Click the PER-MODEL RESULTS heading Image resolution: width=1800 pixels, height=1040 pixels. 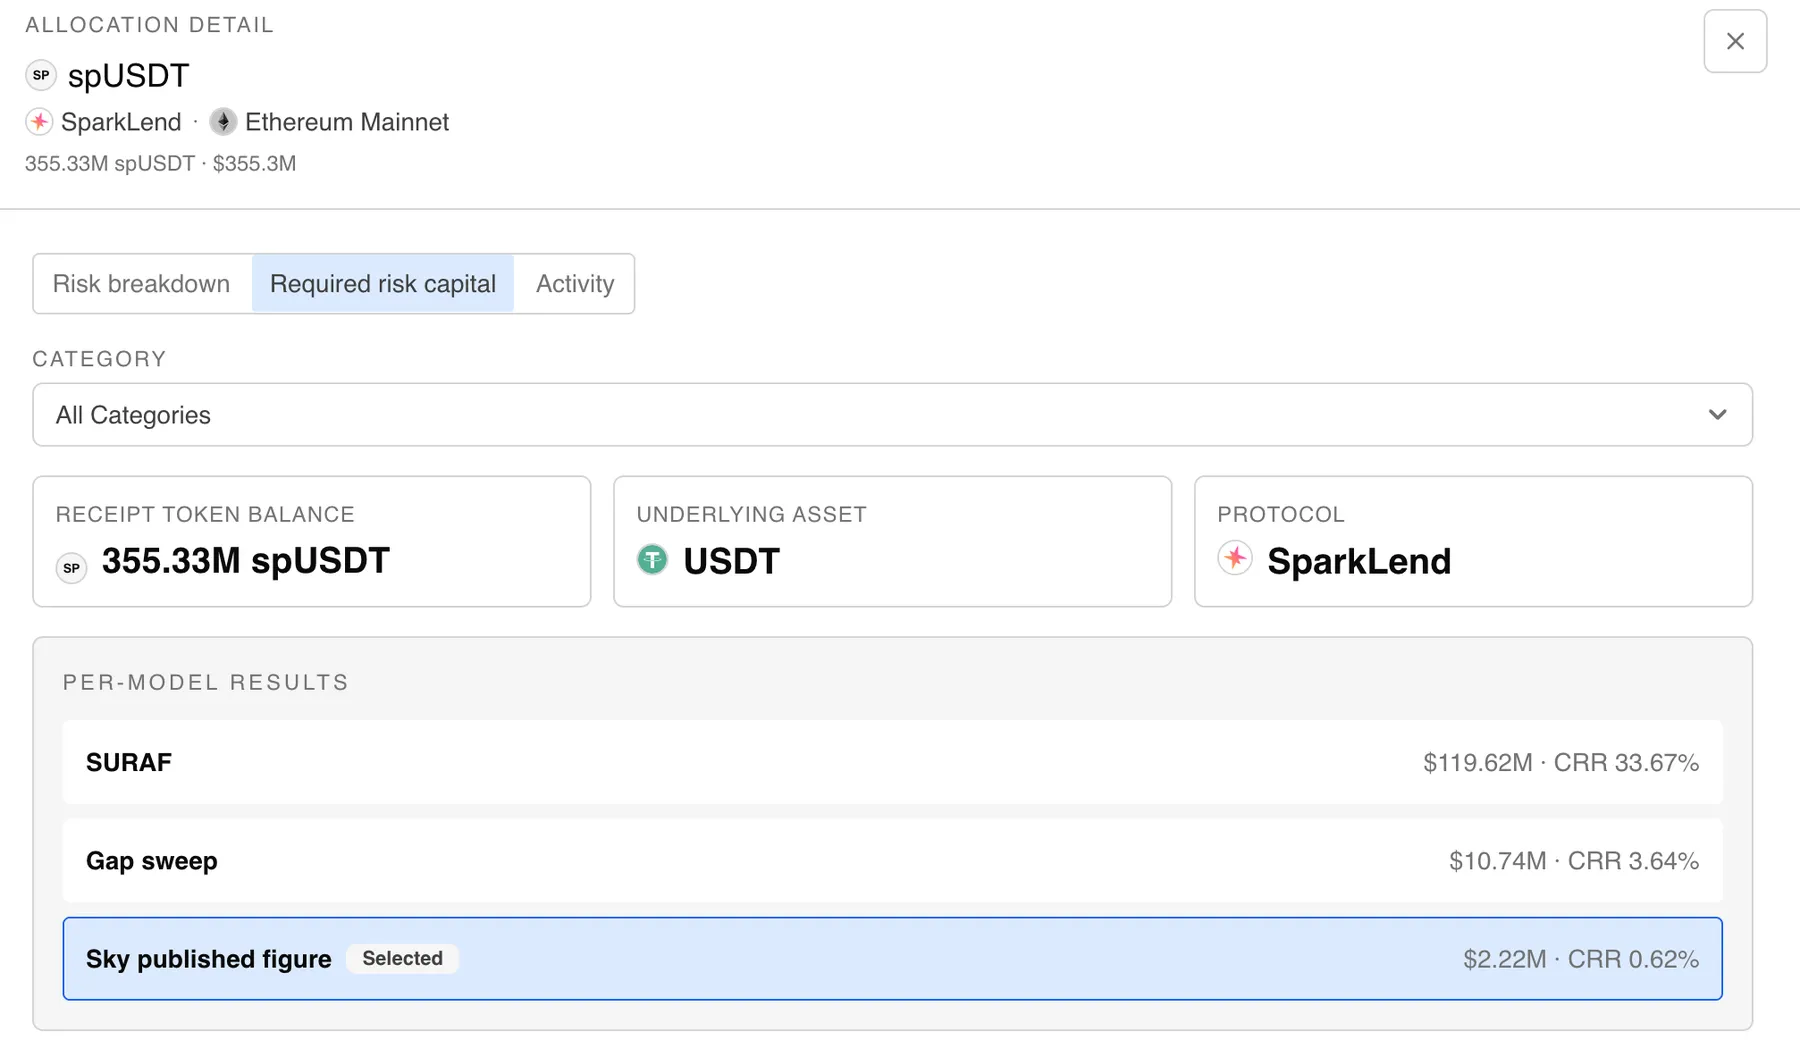click(206, 683)
